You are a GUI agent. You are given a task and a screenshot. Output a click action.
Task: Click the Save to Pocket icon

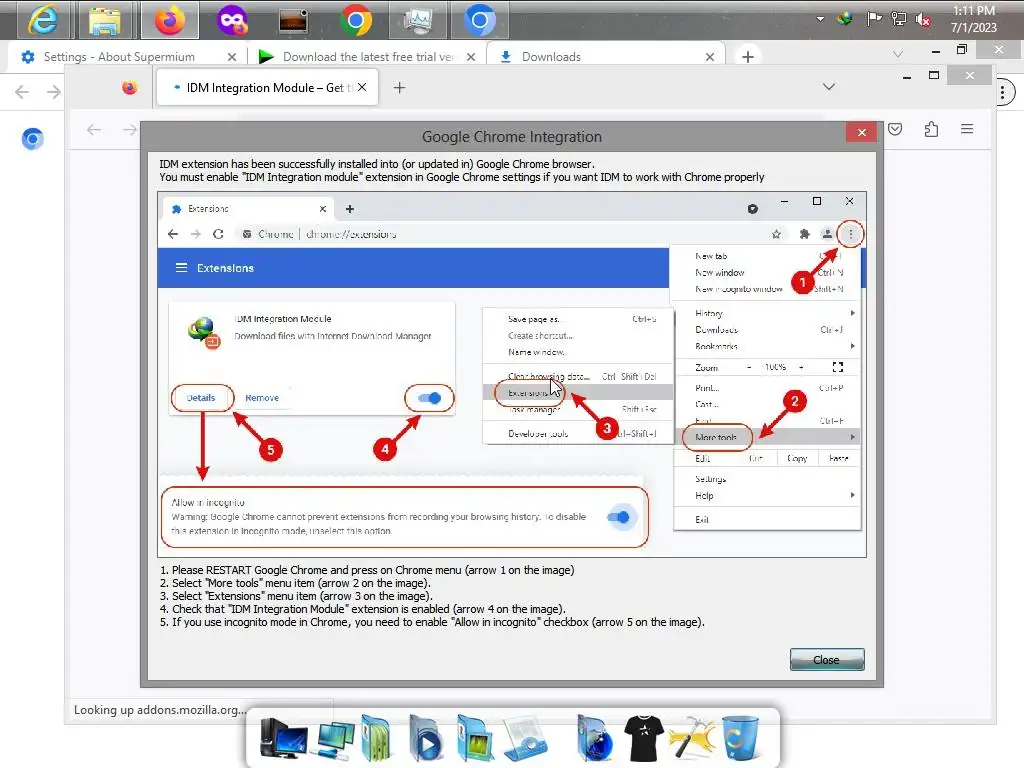(895, 129)
